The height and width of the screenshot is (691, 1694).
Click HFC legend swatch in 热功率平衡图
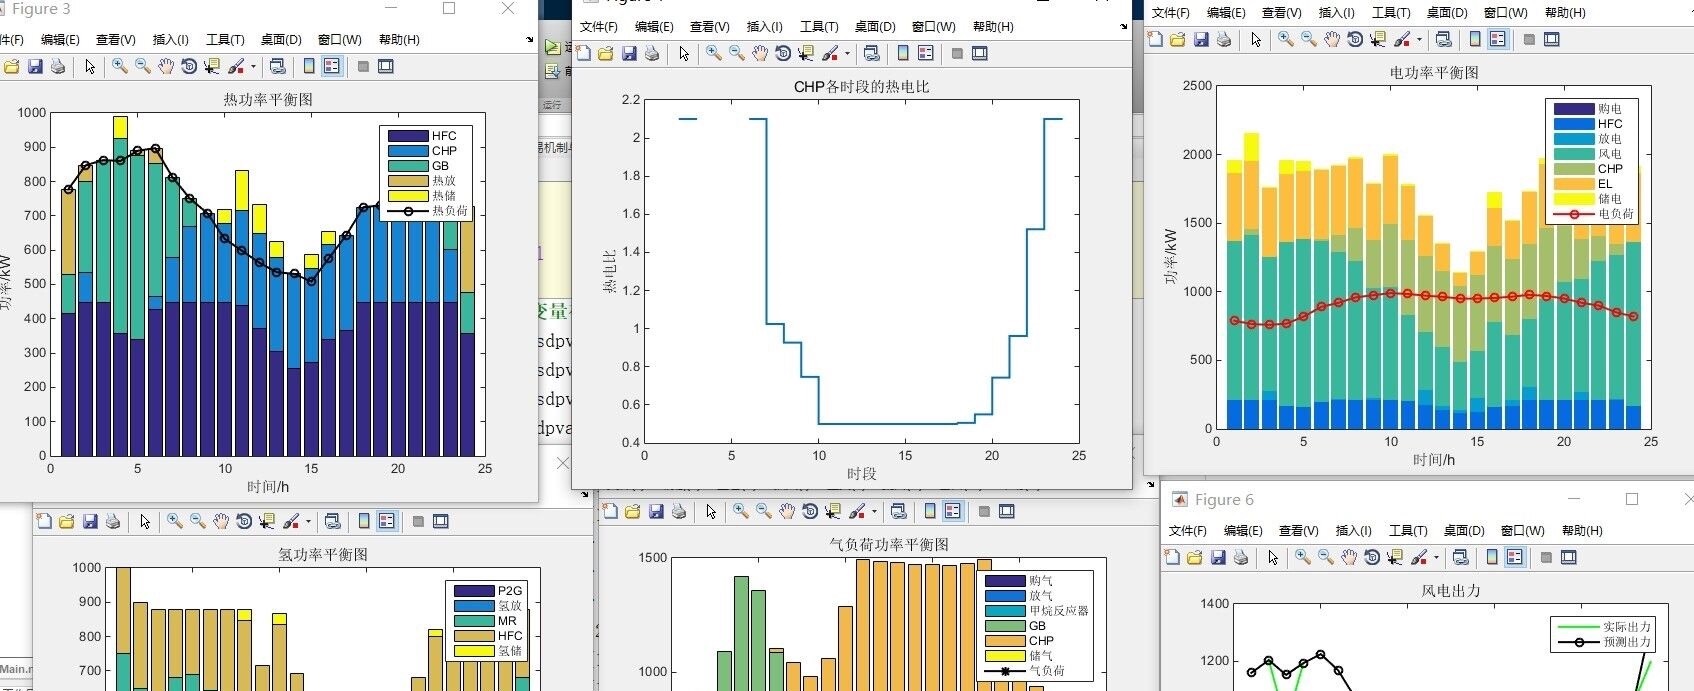click(408, 136)
